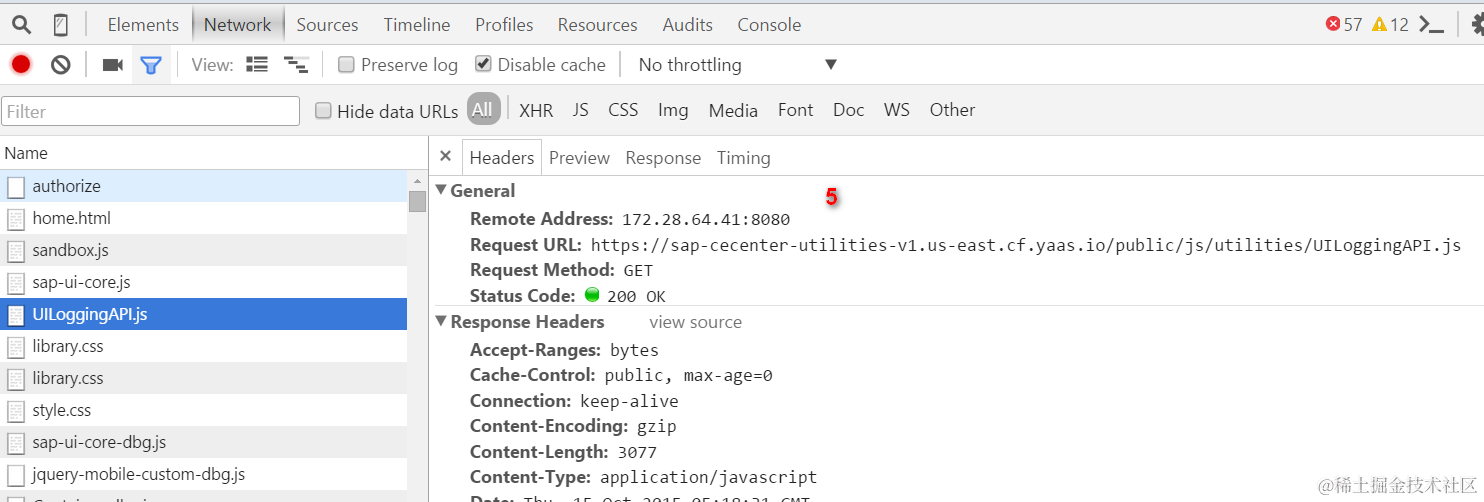Click the view source link
The width and height of the screenshot is (1484, 502).
coord(695,322)
